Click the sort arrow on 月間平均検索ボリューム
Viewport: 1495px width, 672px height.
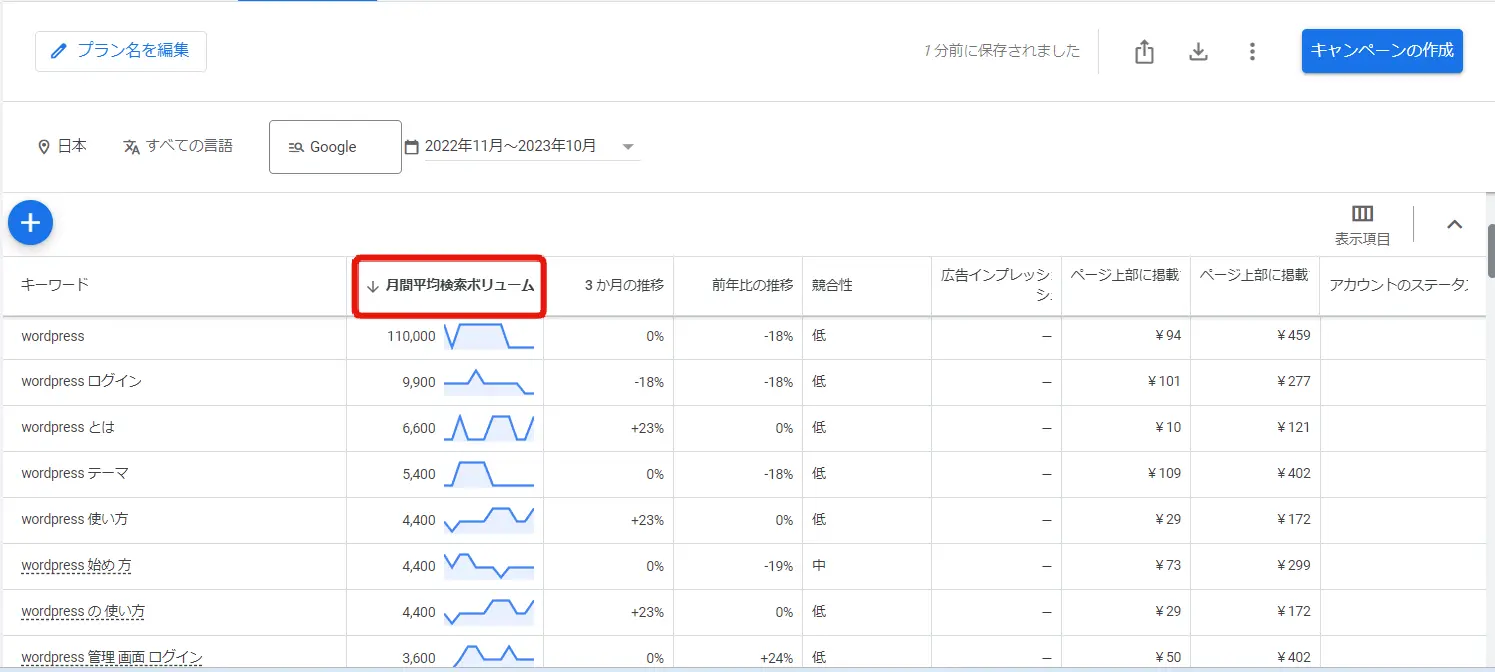coord(369,286)
